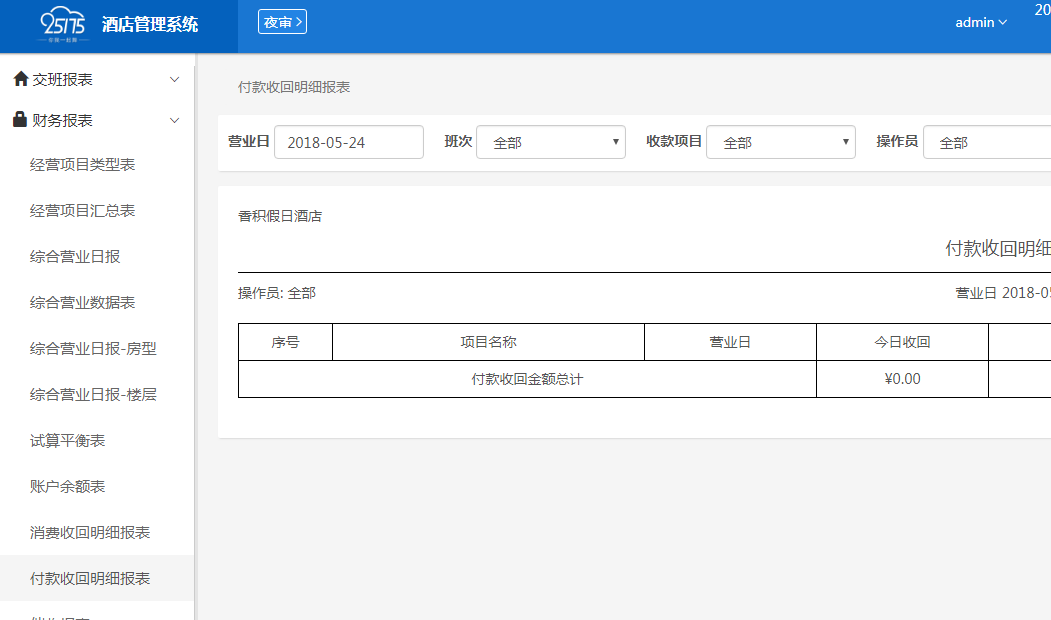Select 综合营业日报-房型 in sidebar

(x=93, y=349)
